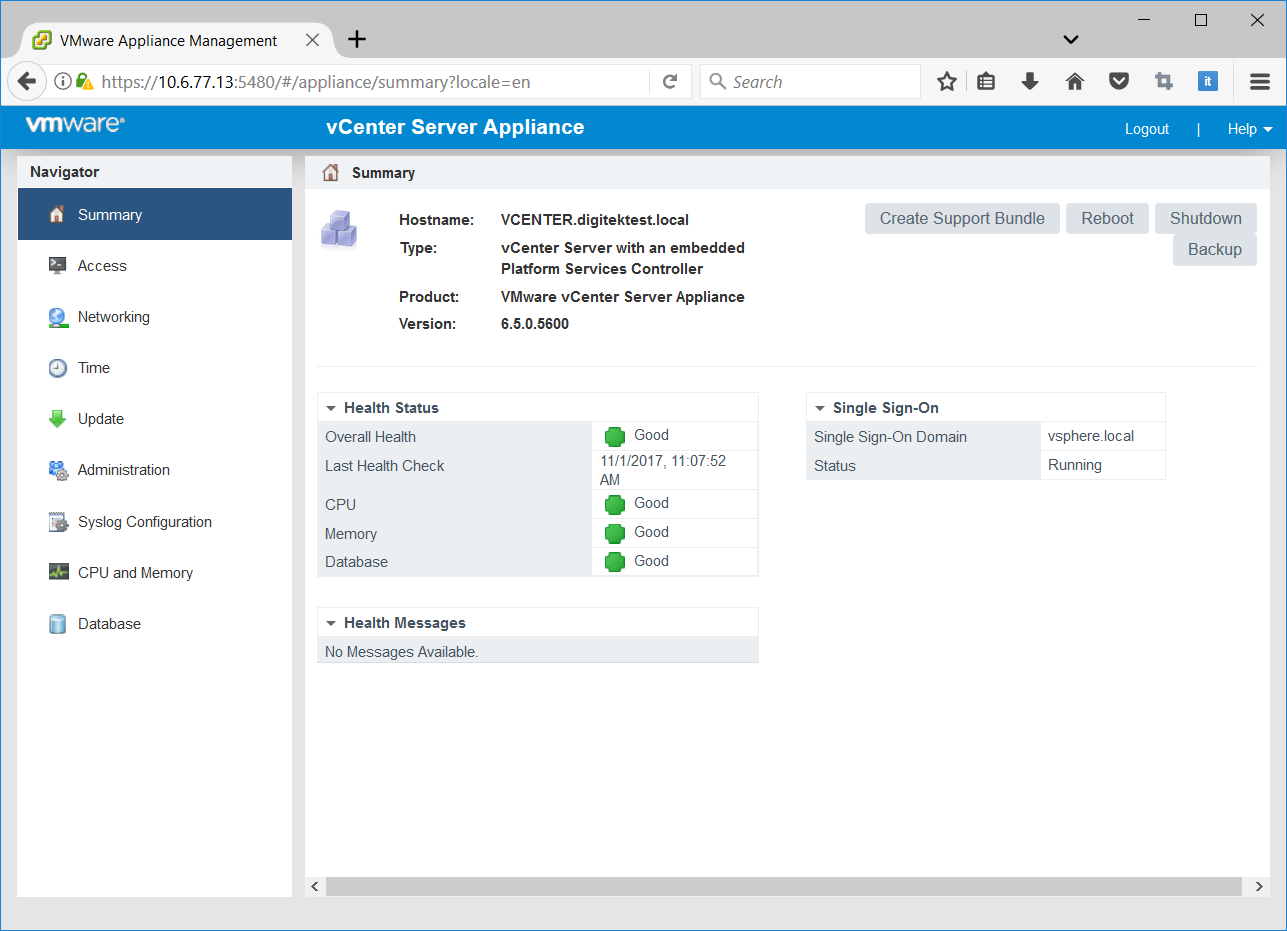Click the horizontal scrollbar left arrow
1287x931 pixels.
click(x=314, y=886)
